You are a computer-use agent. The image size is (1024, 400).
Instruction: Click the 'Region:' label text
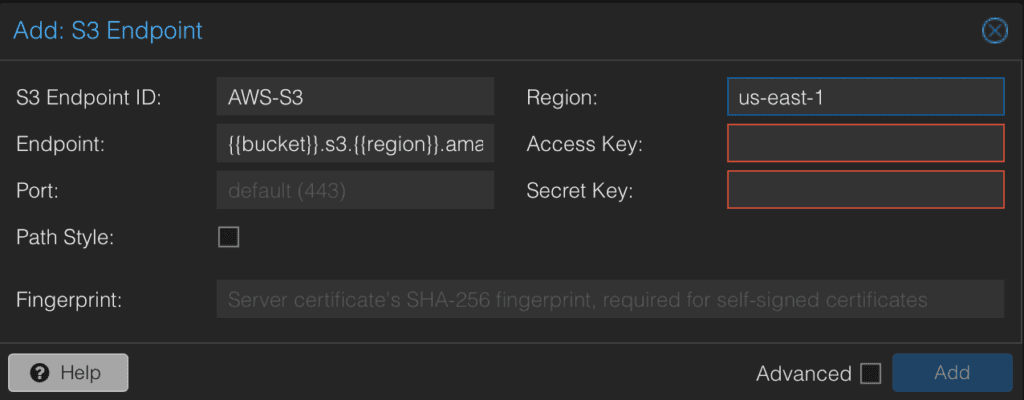tap(561, 98)
